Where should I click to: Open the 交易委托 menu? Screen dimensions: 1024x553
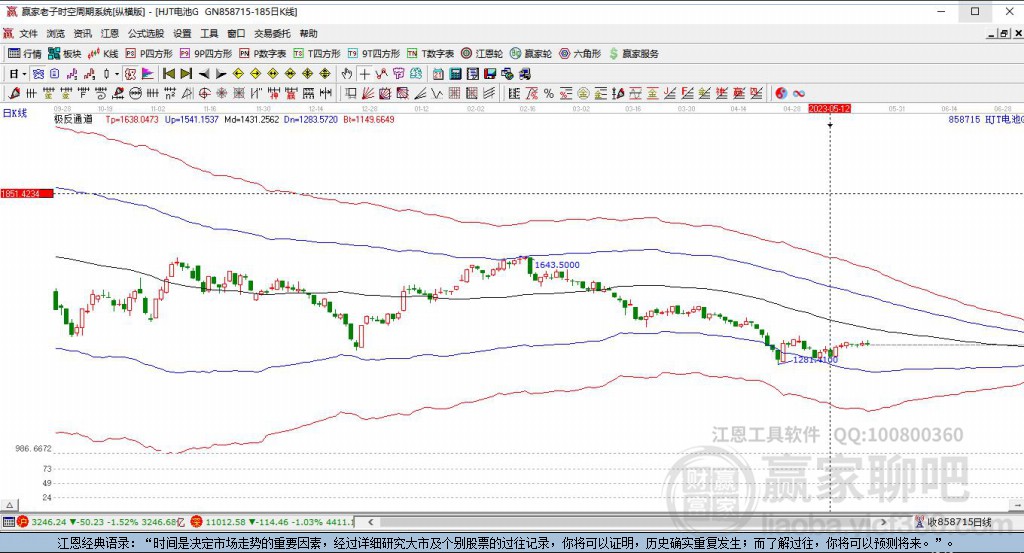pos(272,33)
